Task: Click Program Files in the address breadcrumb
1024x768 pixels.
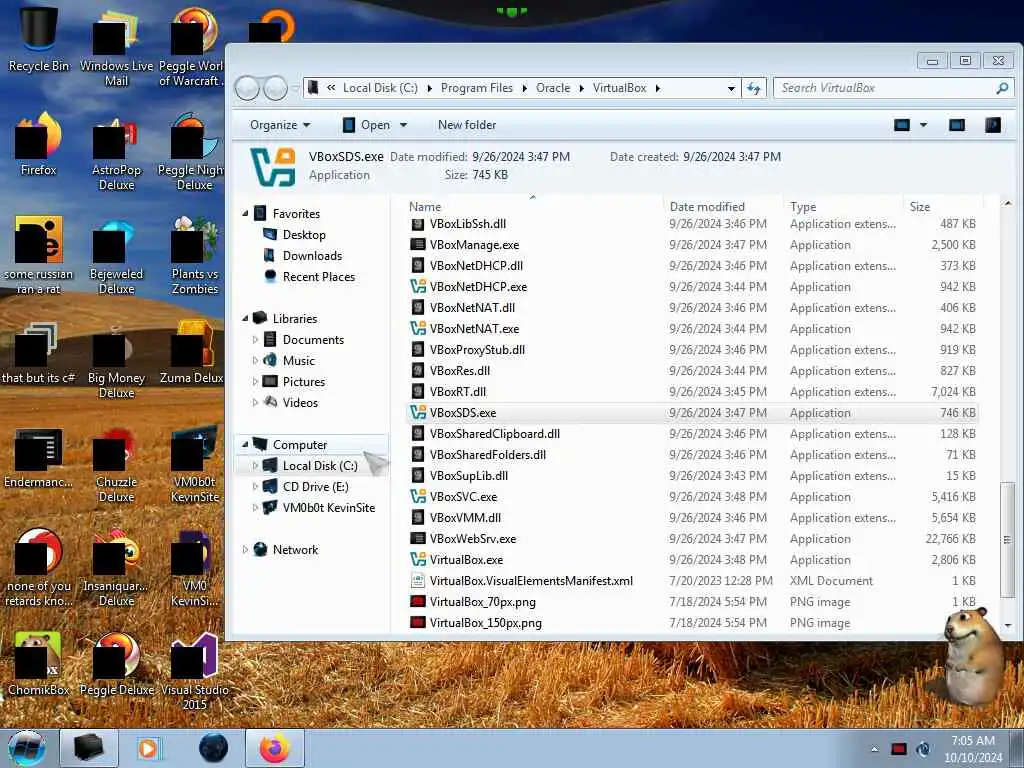Action: point(477,88)
